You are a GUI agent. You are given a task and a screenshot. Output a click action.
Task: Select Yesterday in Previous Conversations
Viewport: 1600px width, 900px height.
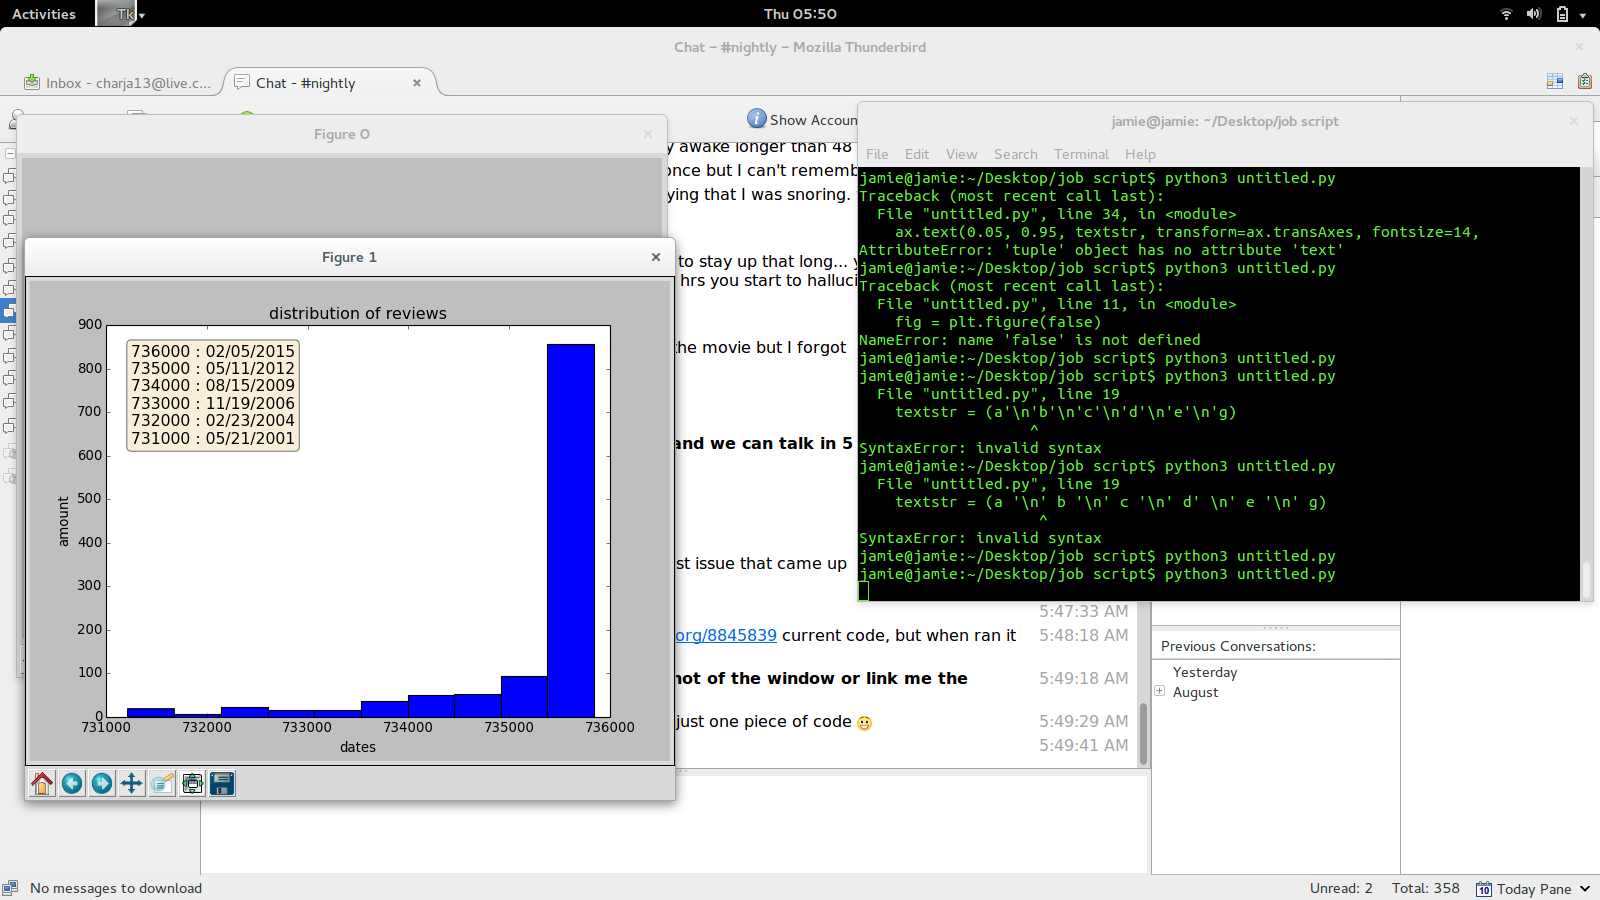[1205, 672]
